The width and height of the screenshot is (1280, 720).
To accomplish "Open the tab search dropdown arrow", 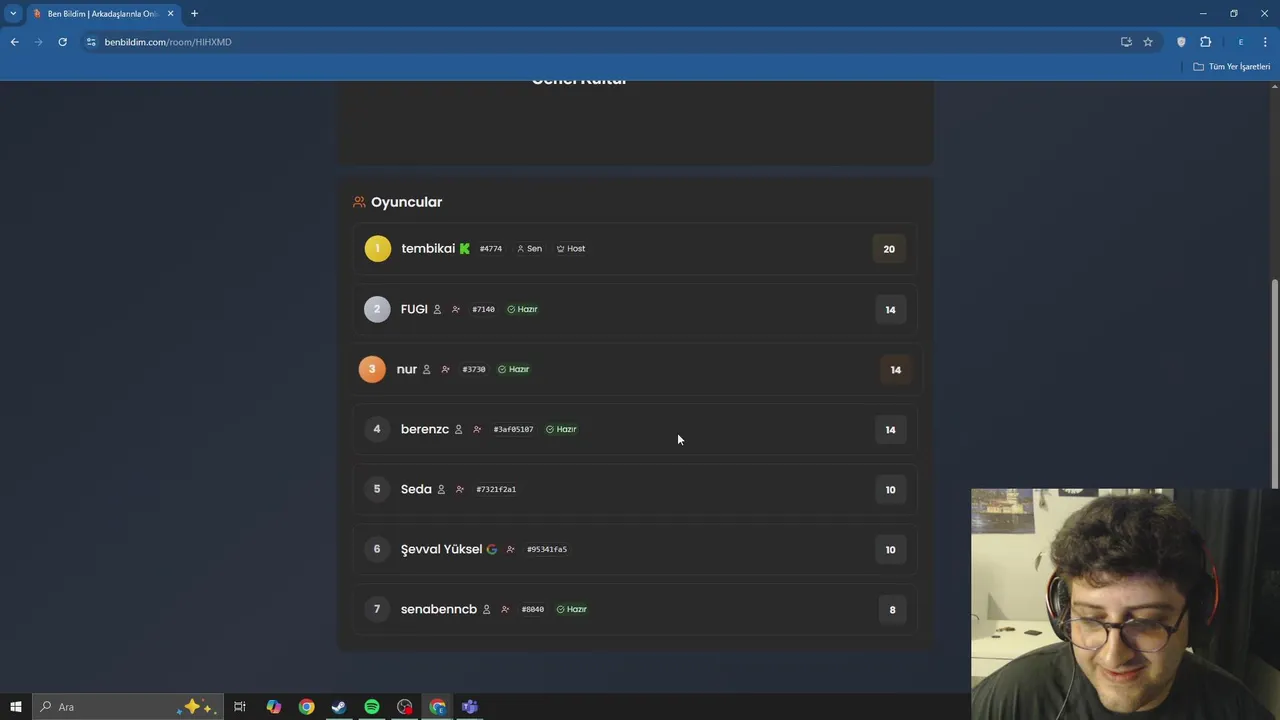I will coord(13,13).
